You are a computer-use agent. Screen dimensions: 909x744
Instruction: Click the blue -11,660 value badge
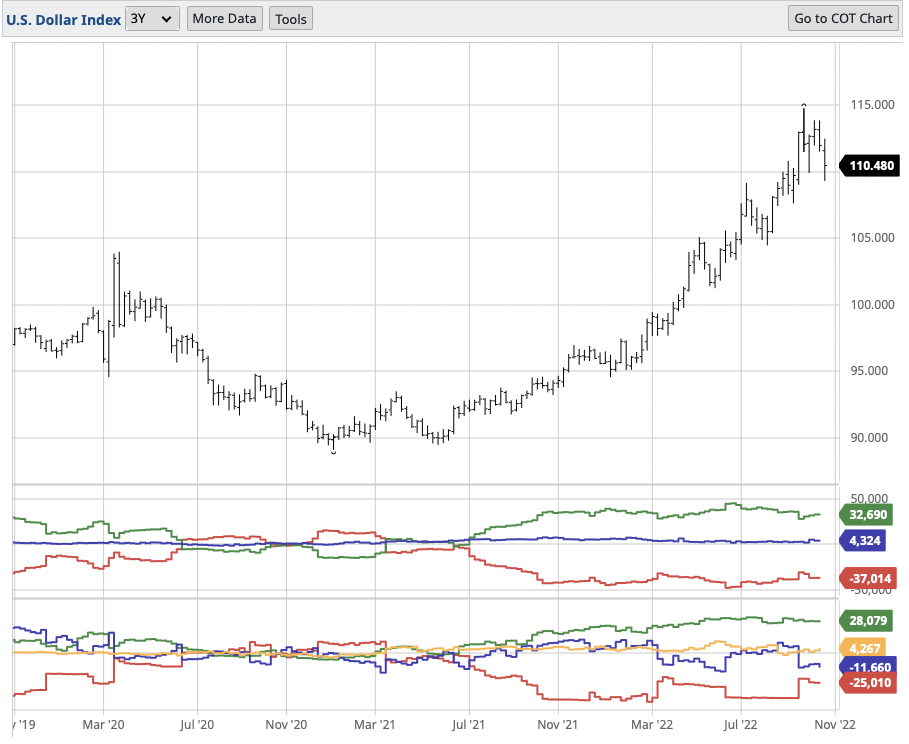[x=869, y=667]
